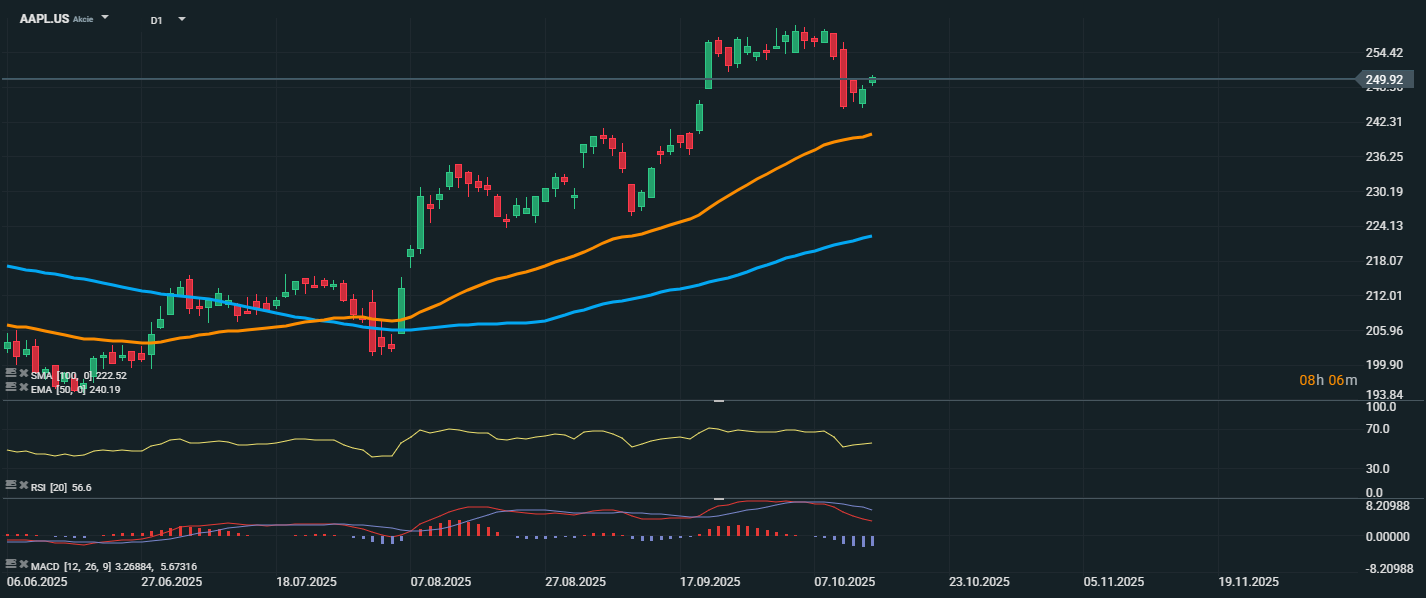Viewport: 1426px width, 598px height.
Task: Click the MACD panel resize handle
Action: tap(718, 498)
